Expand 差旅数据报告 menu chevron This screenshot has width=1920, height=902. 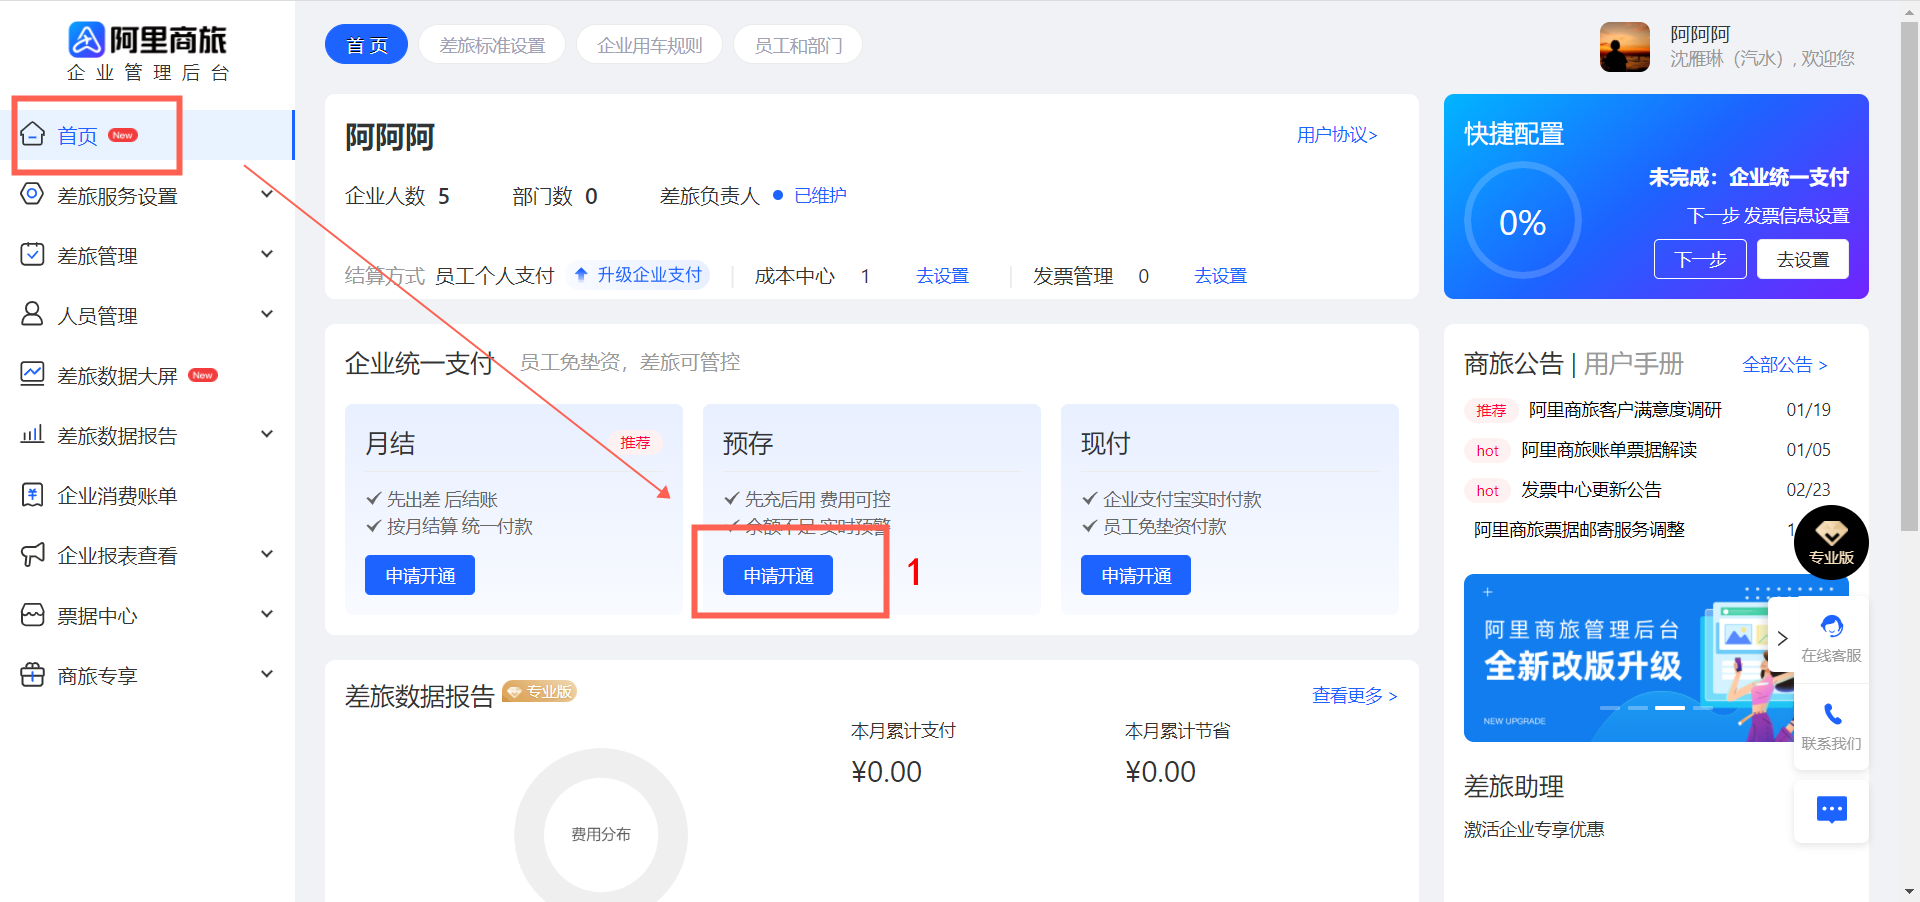pos(267,435)
